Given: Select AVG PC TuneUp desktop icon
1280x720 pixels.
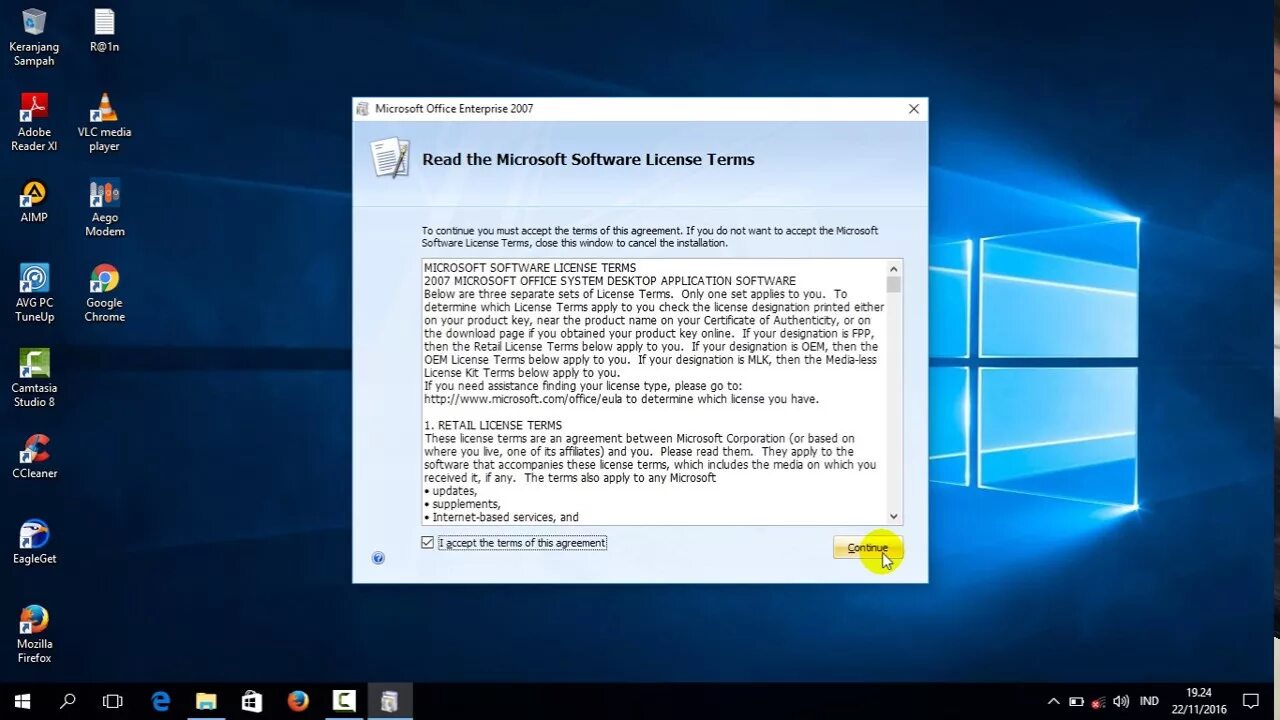Looking at the screenshot, I should (x=34, y=293).
